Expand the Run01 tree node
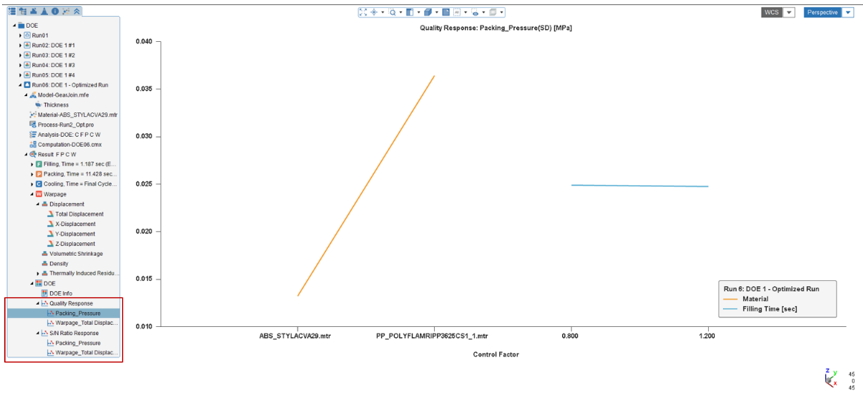 [x=20, y=35]
